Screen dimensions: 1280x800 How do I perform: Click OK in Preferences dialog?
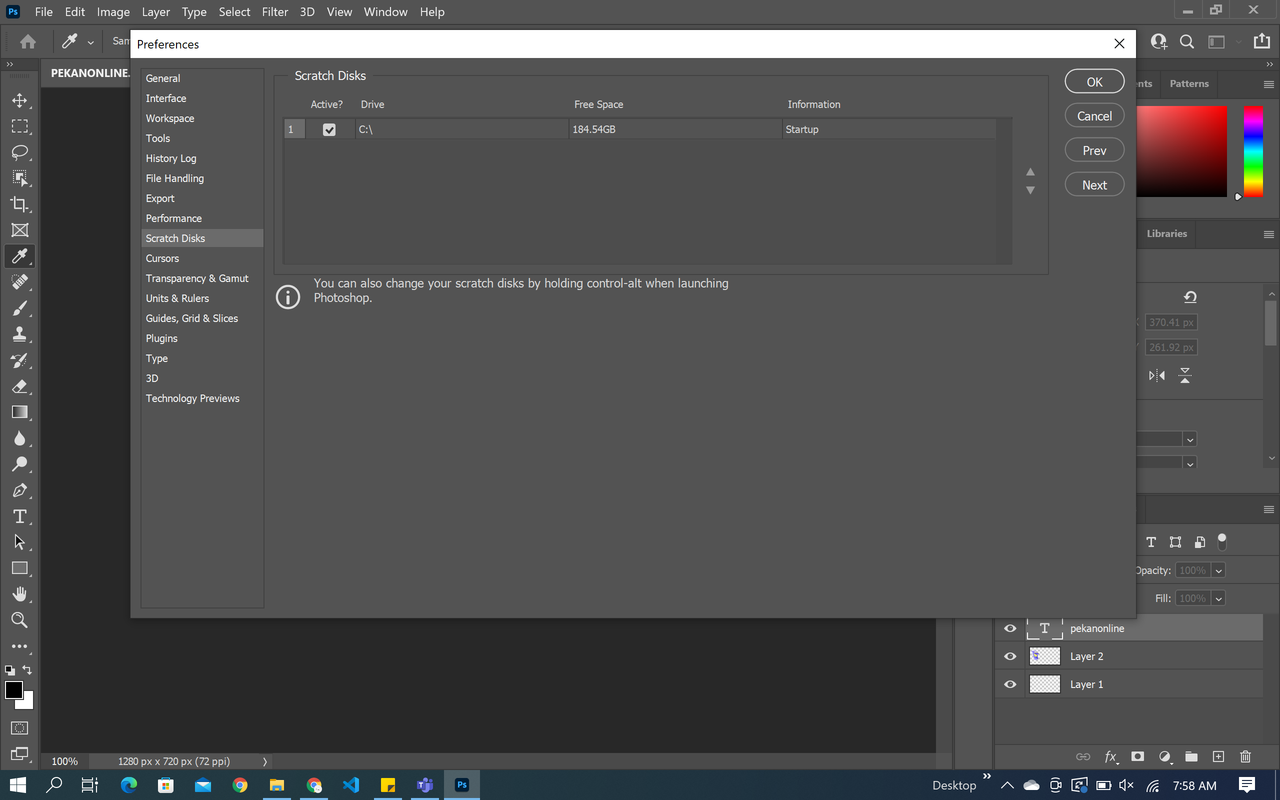[x=1095, y=82]
